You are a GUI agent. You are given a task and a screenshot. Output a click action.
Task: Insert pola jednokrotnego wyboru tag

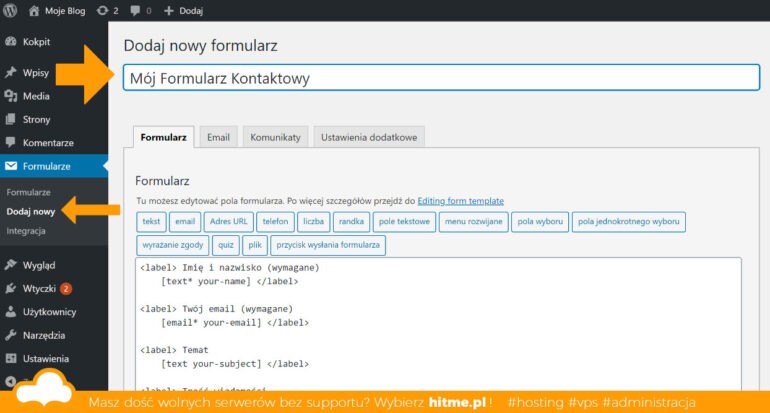[629, 221]
